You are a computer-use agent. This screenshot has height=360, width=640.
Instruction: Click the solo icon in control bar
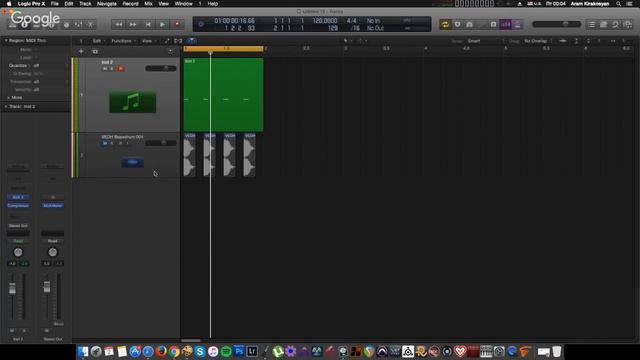tap(493, 24)
